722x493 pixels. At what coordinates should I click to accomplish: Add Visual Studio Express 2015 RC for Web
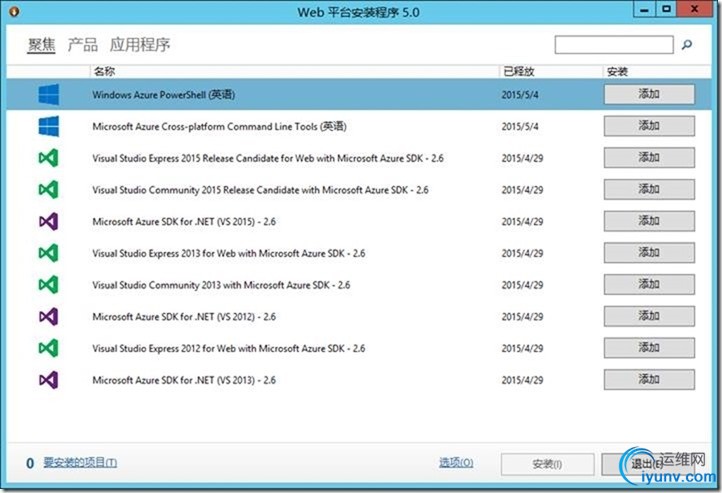point(649,158)
